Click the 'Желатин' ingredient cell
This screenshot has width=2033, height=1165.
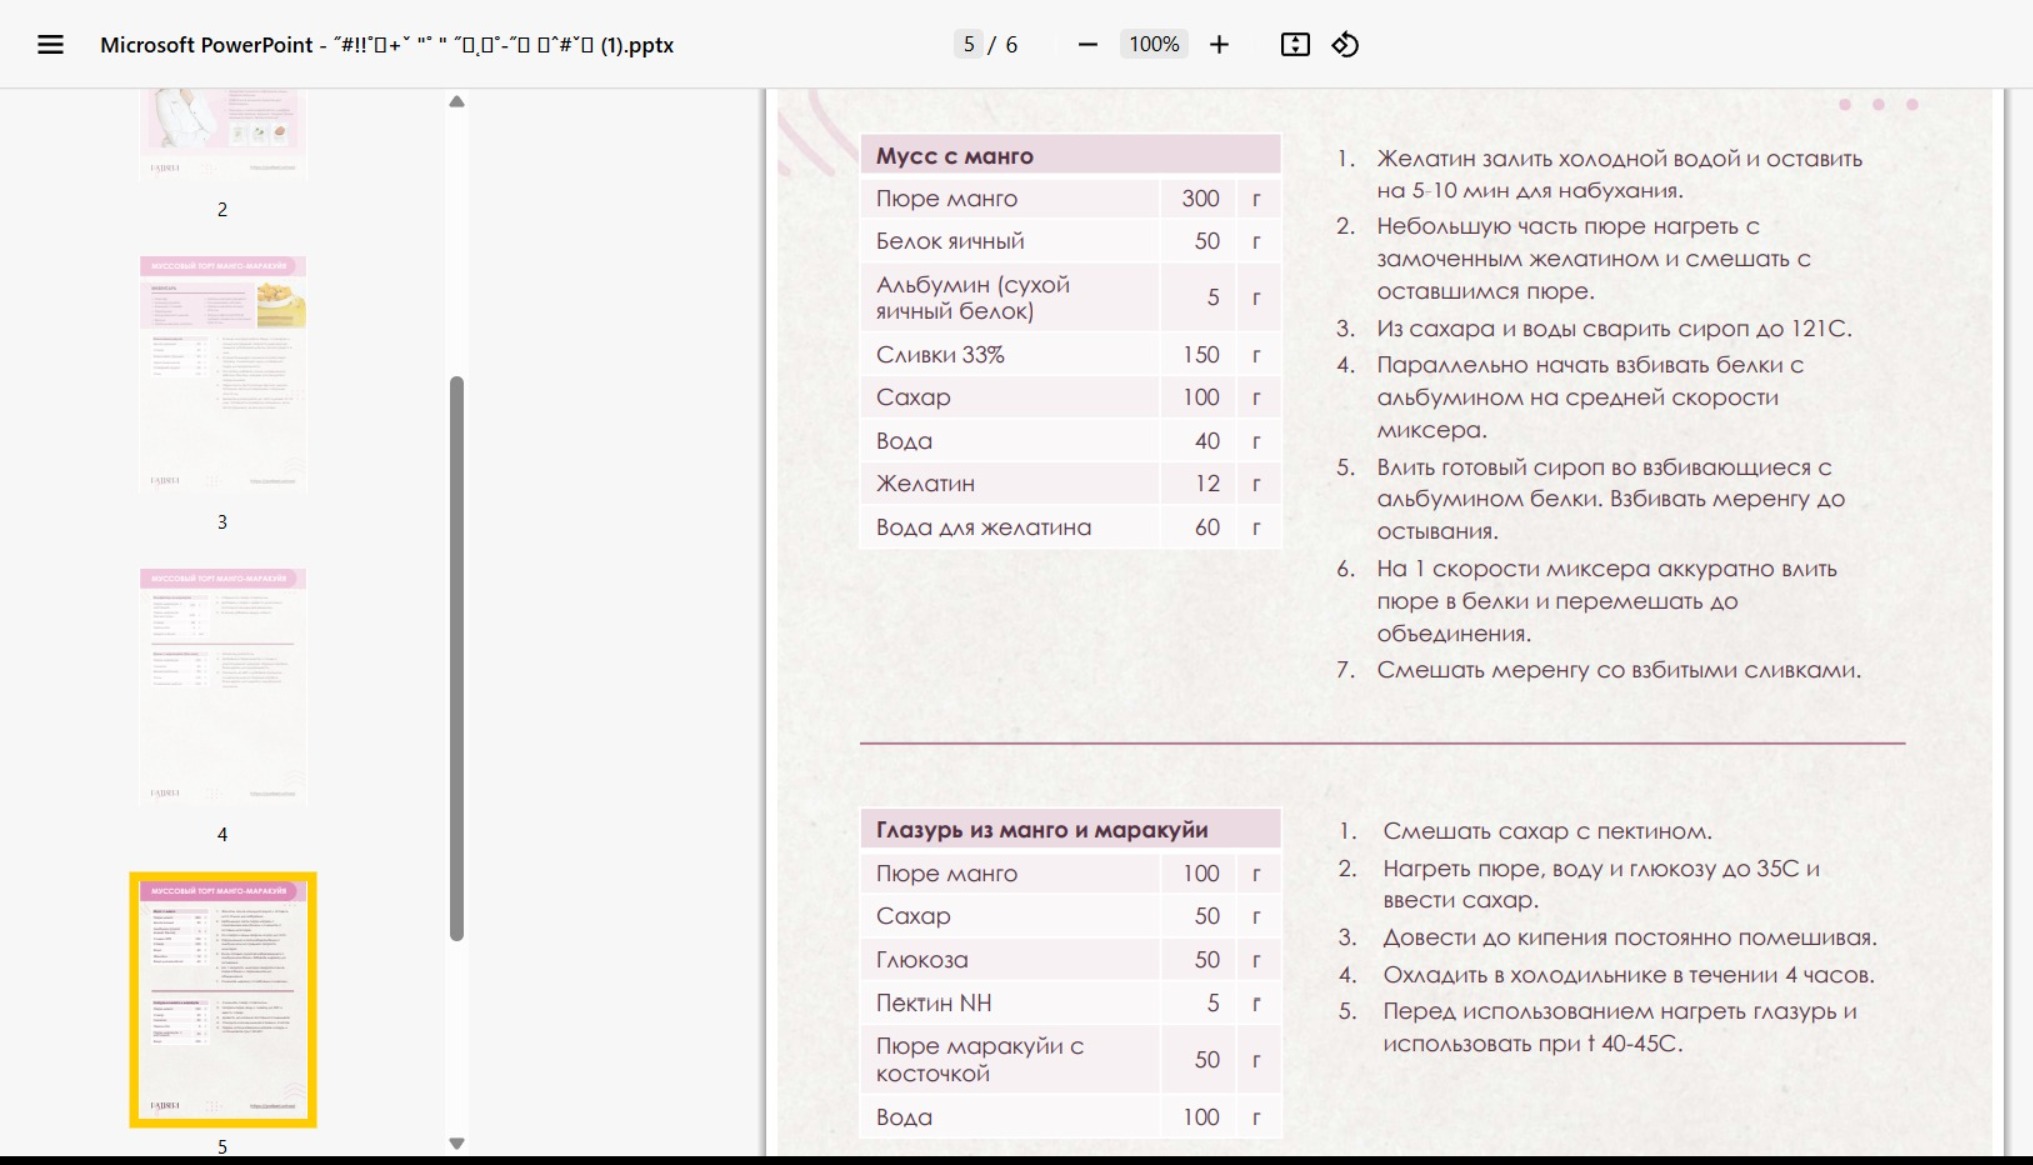click(1009, 484)
